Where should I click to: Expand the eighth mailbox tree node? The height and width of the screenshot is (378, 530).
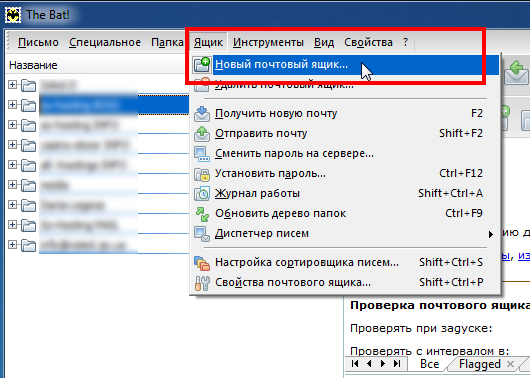(12, 224)
